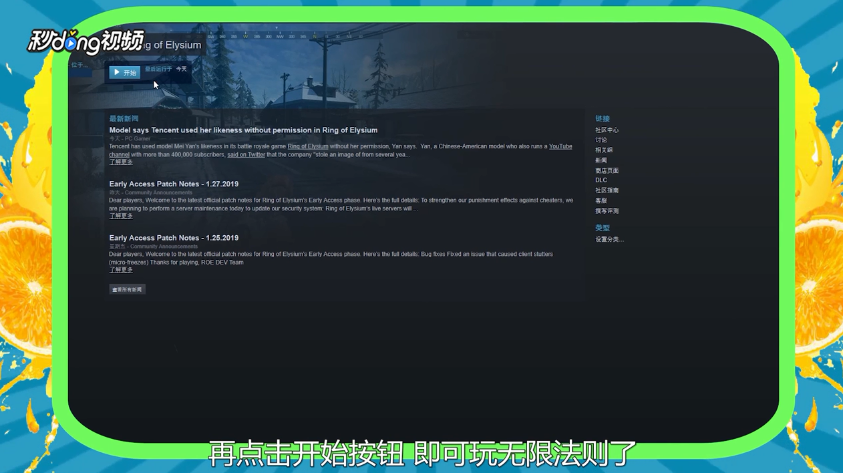Click the 查看所有新闻 button below news
843x473 pixels.
point(127,289)
